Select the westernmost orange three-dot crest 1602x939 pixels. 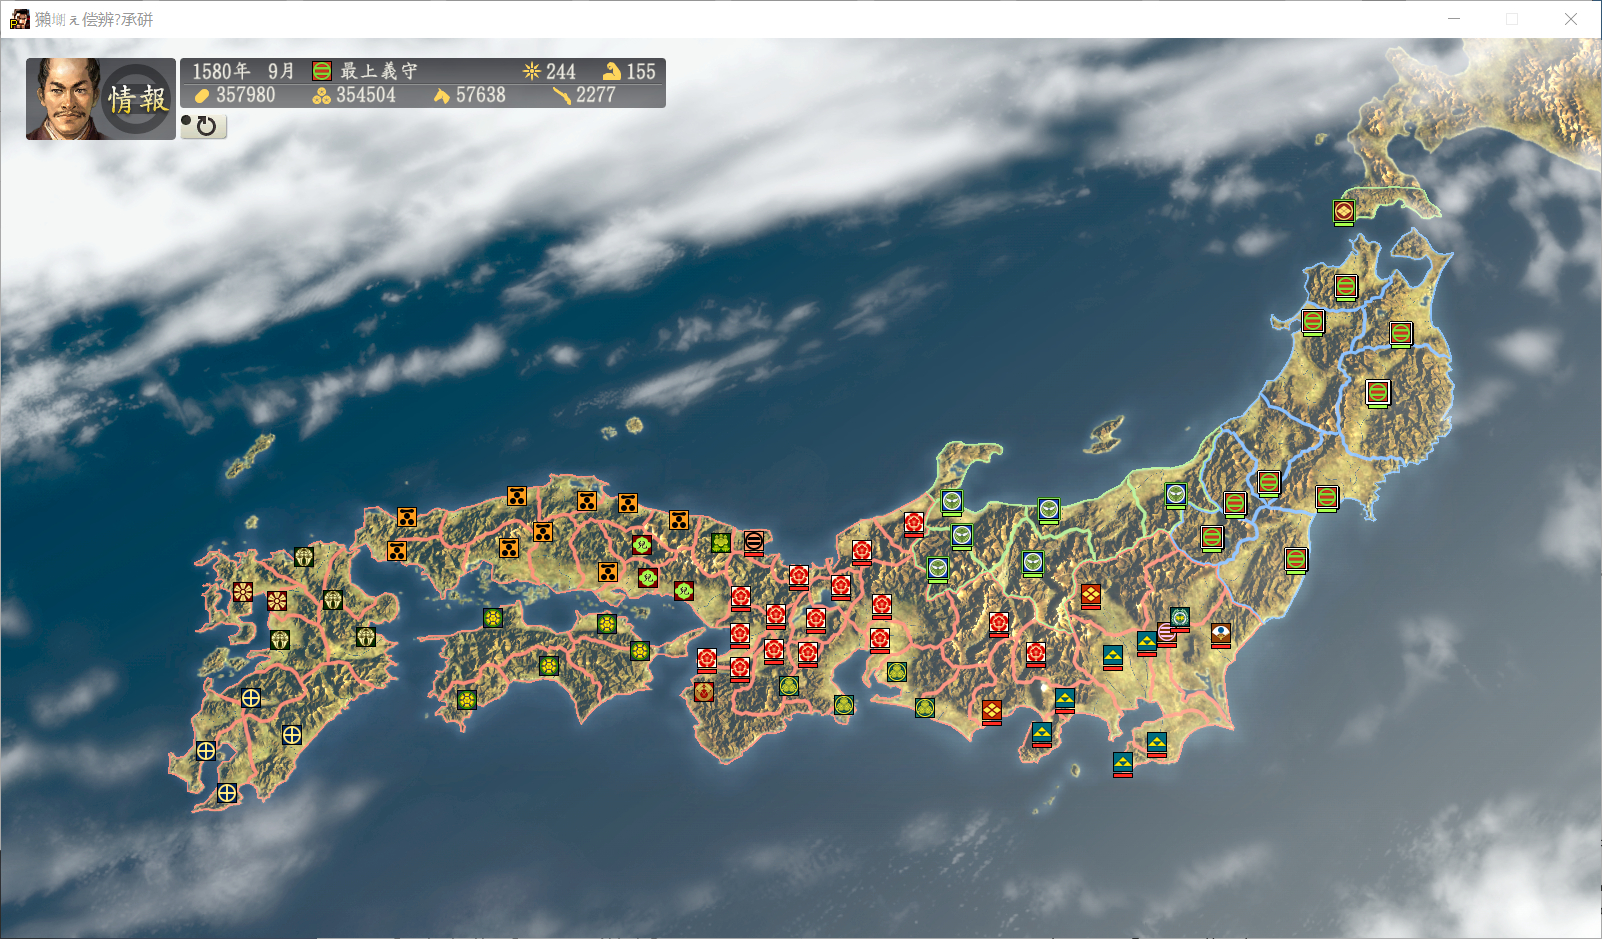click(x=397, y=551)
